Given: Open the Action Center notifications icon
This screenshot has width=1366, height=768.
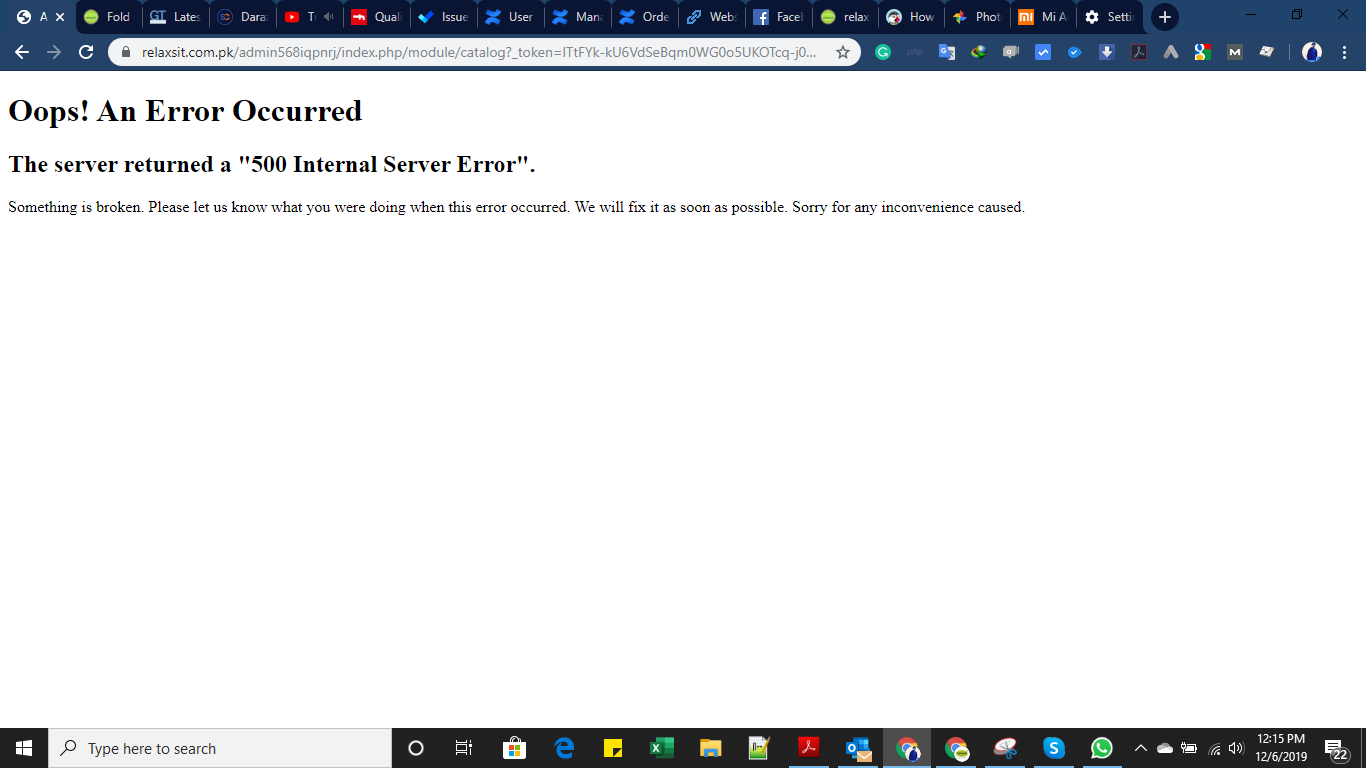Looking at the screenshot, I should [1336, 749].
